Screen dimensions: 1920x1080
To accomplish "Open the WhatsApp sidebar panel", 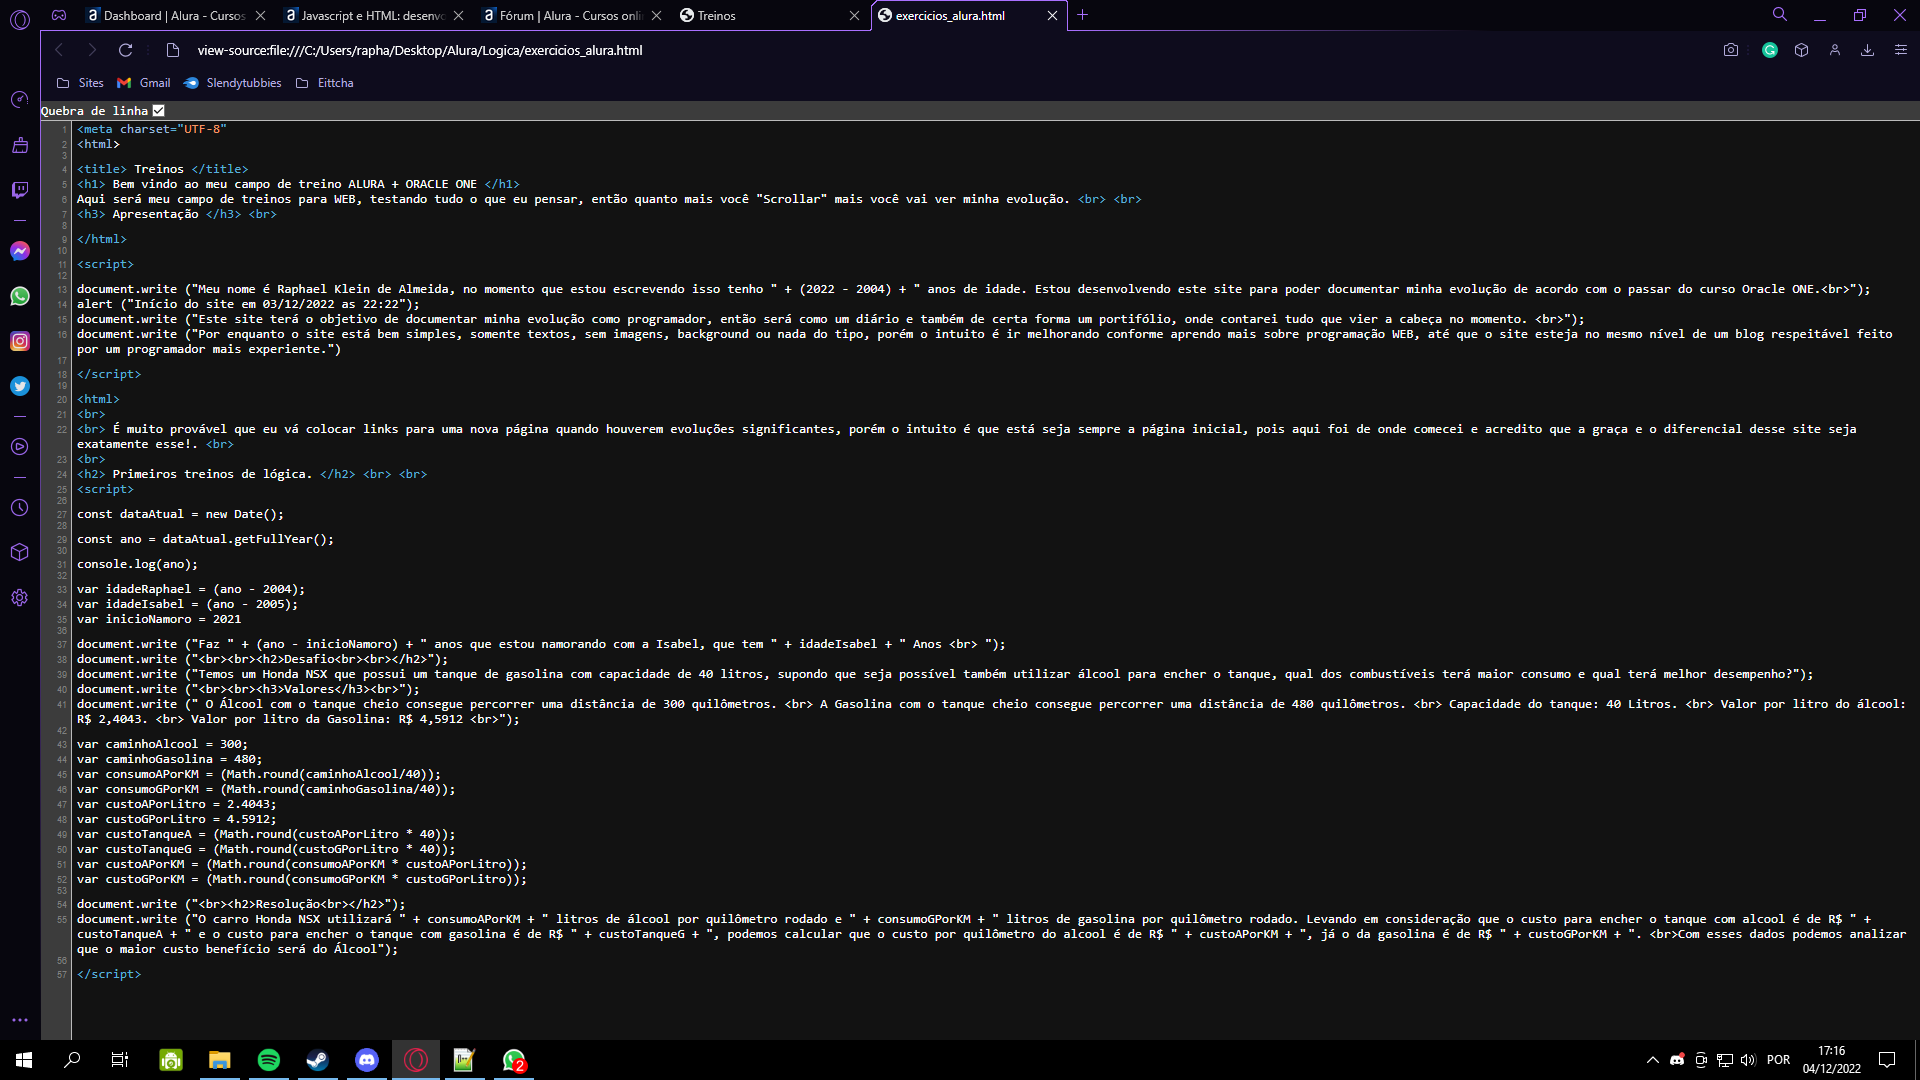I will click(x=20, y=296).
